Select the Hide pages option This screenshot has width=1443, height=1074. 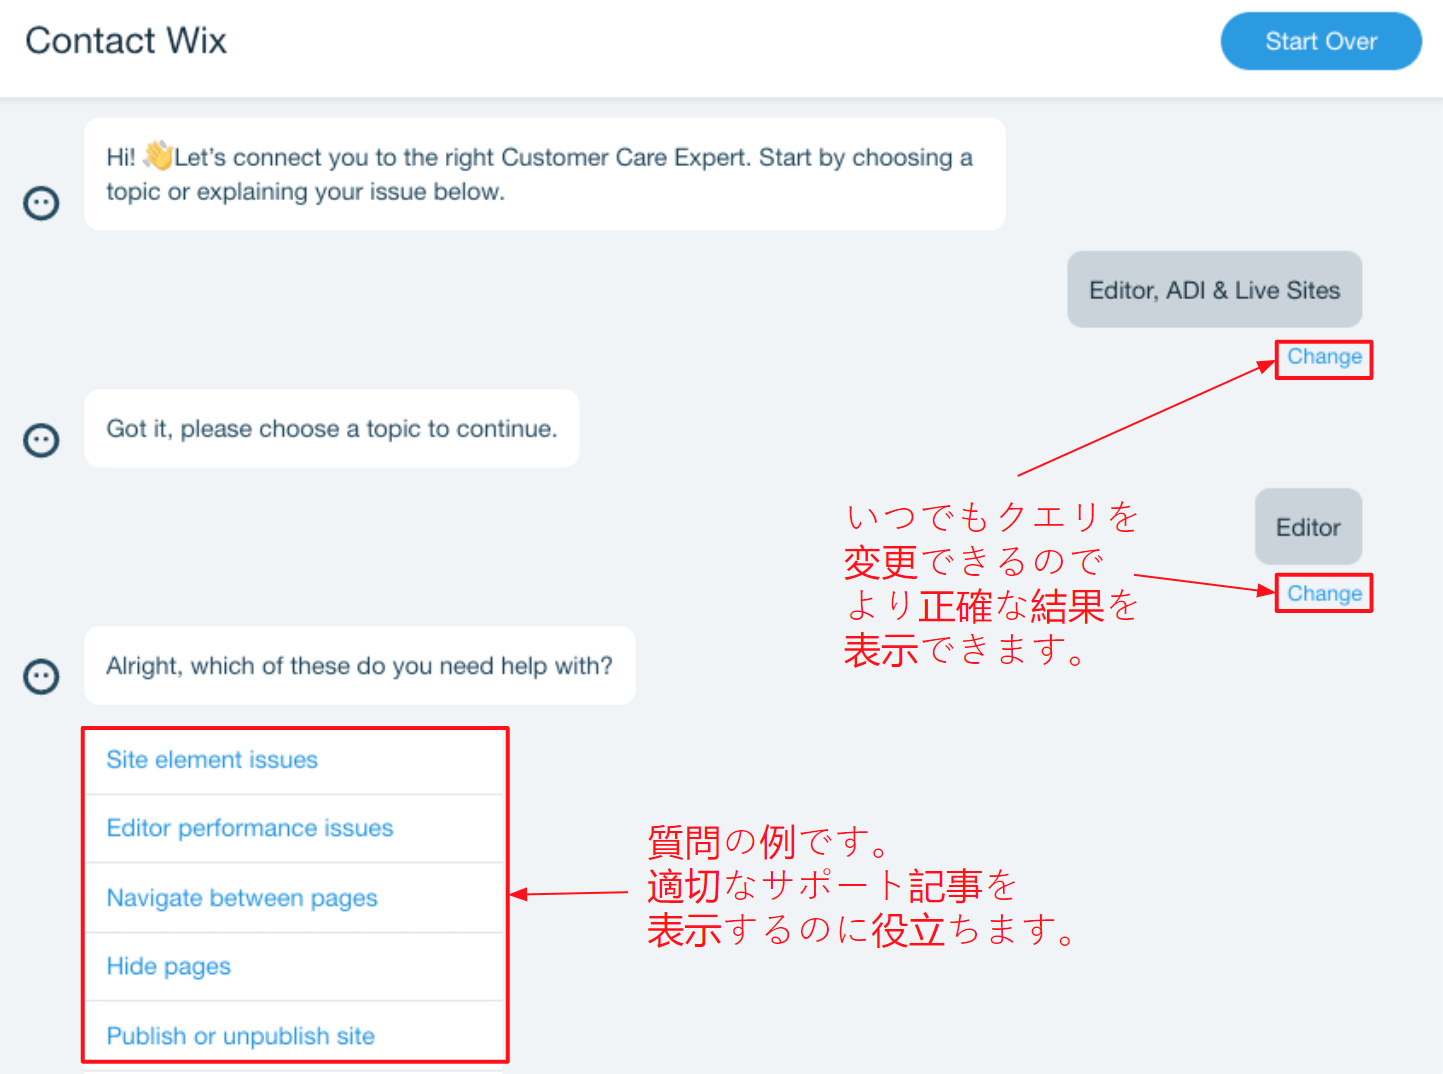point(295,967)
